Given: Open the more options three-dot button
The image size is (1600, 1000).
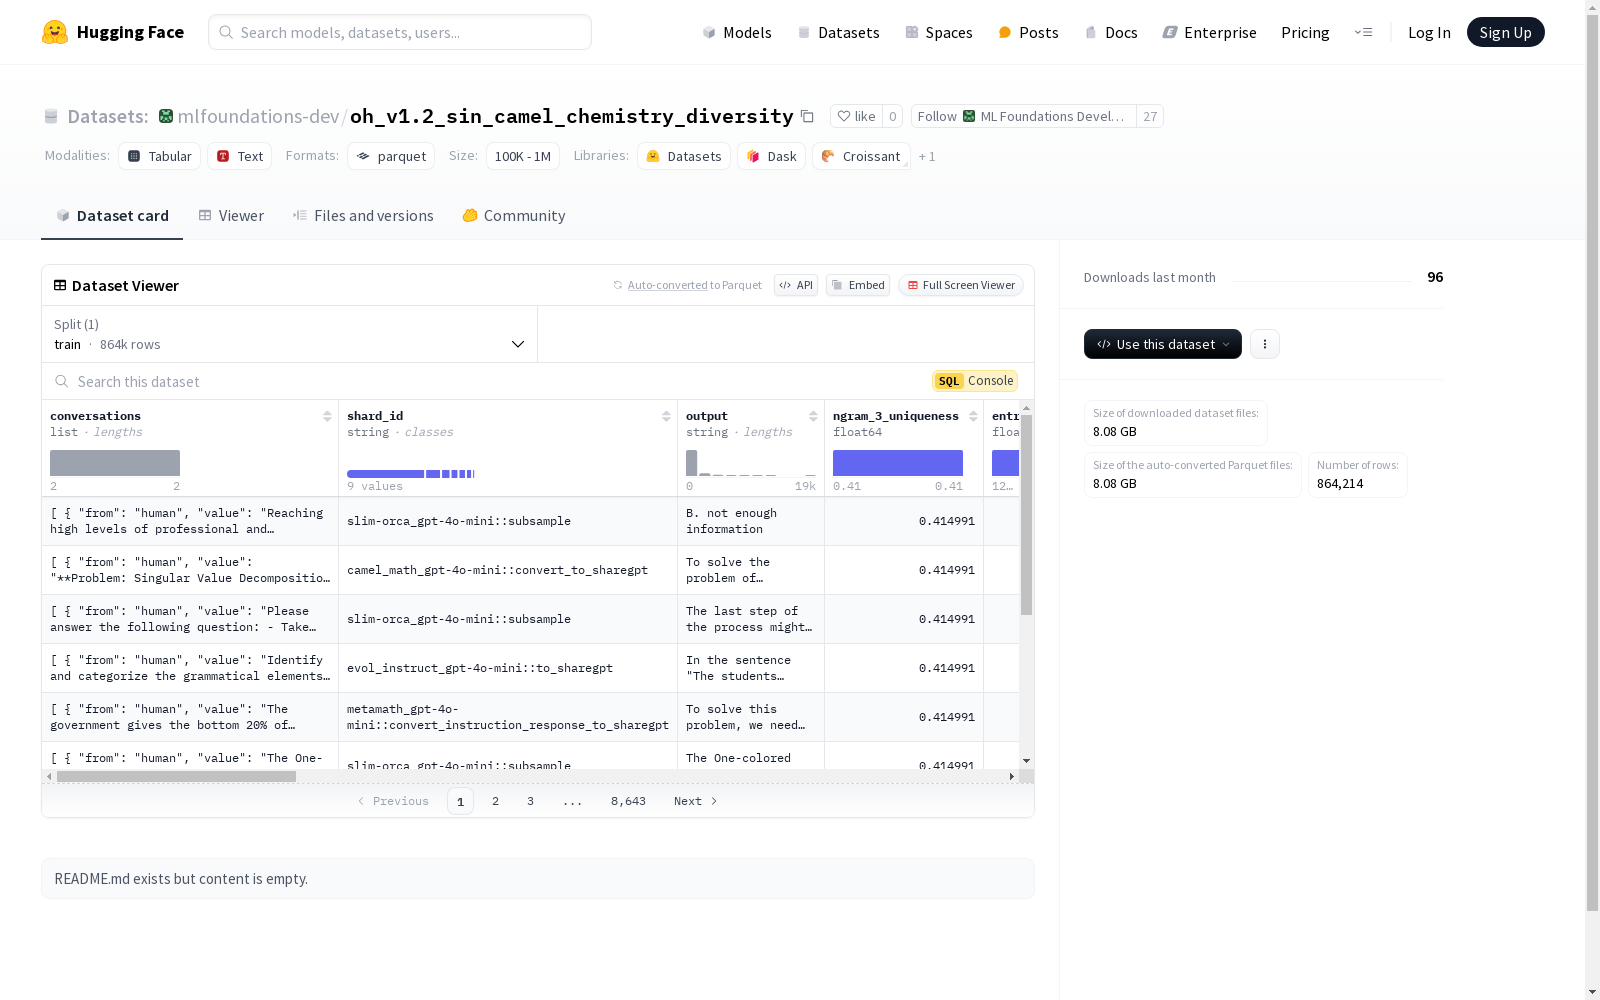Looking at the screenshot, I should point(1265,344).
